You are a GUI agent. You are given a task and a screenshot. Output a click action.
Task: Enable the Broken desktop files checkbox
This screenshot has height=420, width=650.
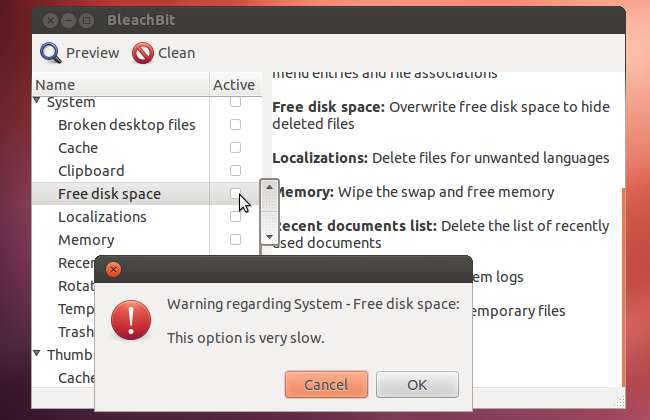coord(235,125)
